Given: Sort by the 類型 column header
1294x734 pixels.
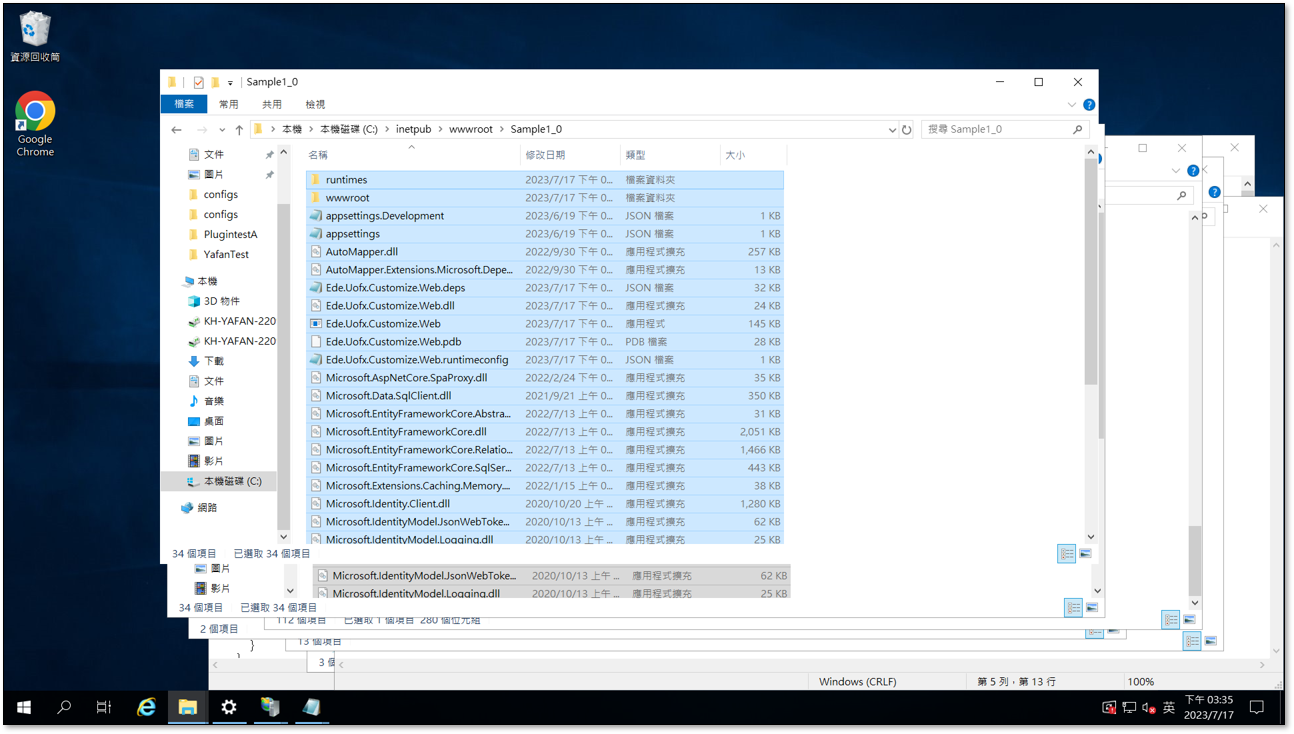Looking at the screenshot, I should 670,155.
